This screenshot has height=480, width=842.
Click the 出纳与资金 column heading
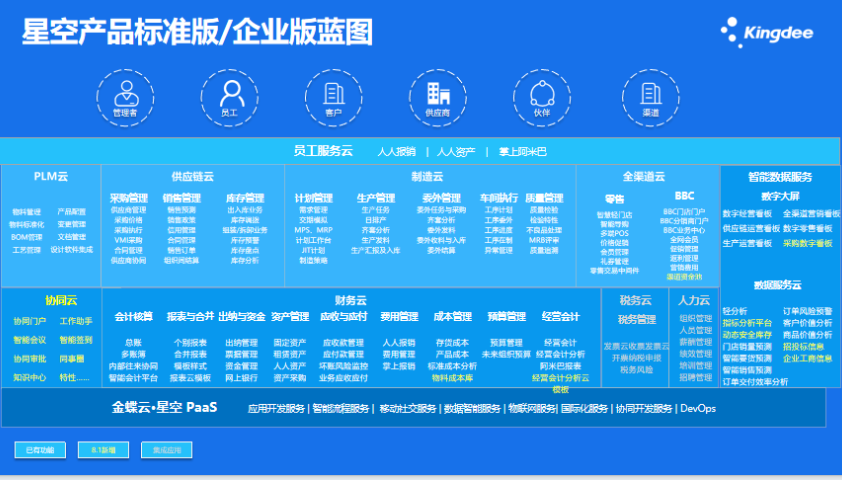click(x=242, y=316)
